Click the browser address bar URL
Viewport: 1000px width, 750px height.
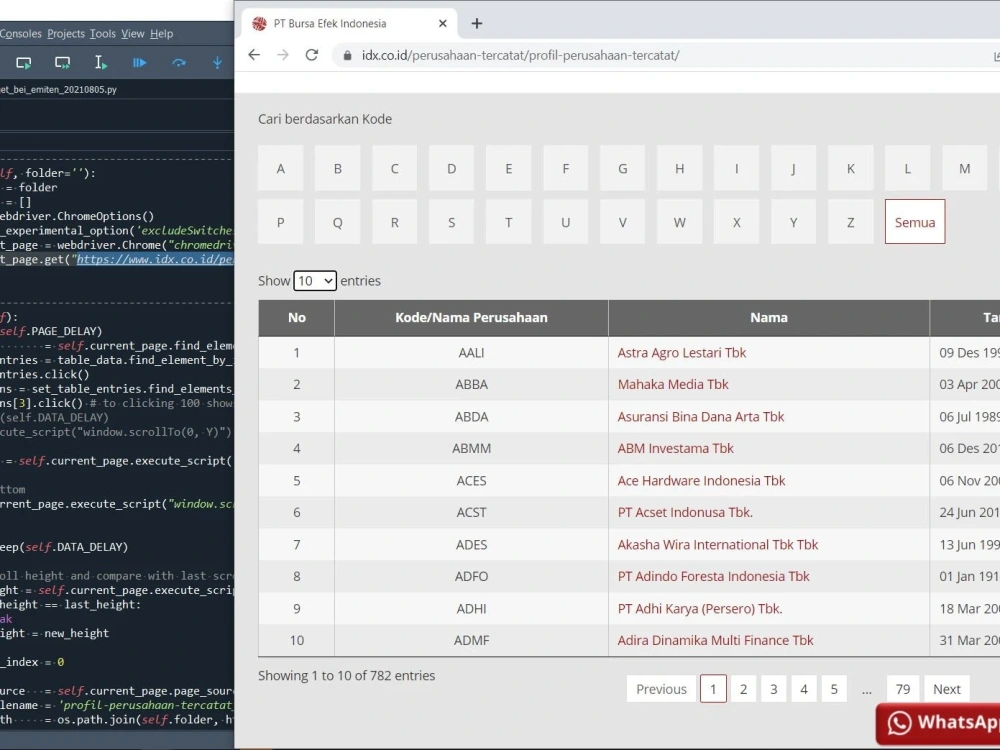click(x=520, y=55)
